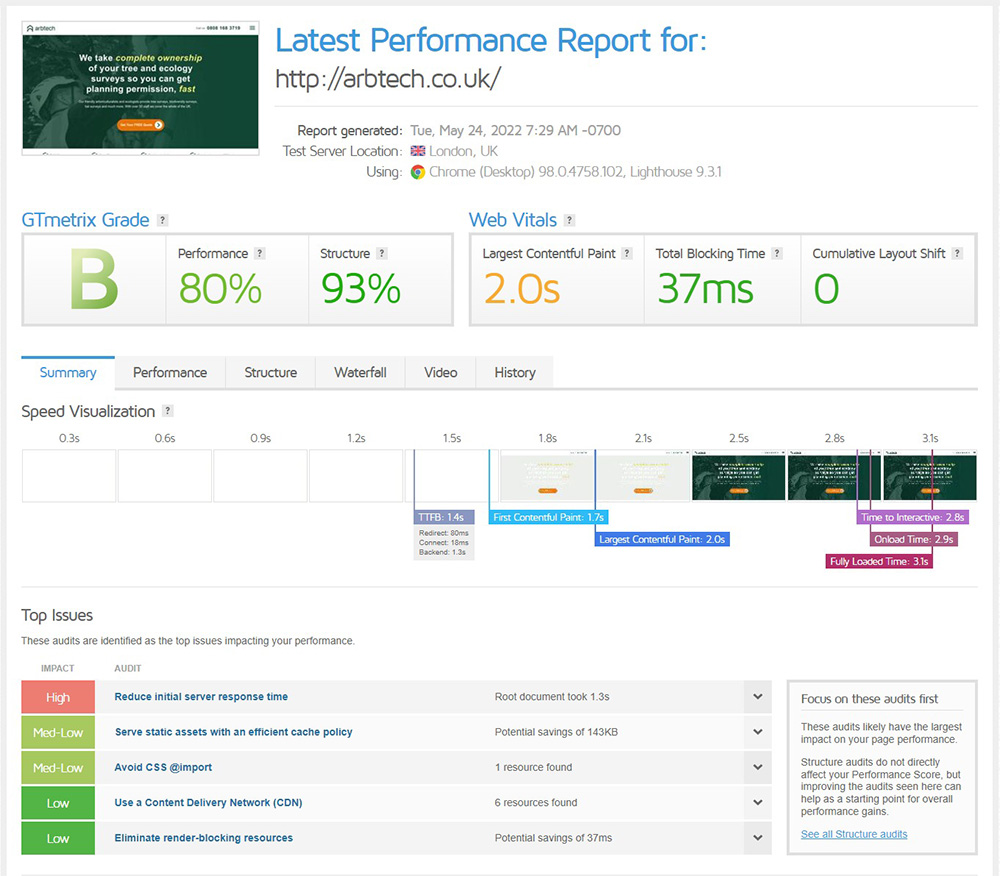
Task: Expand the Eliminate render-blocking resources row
Action: point(758,838)
